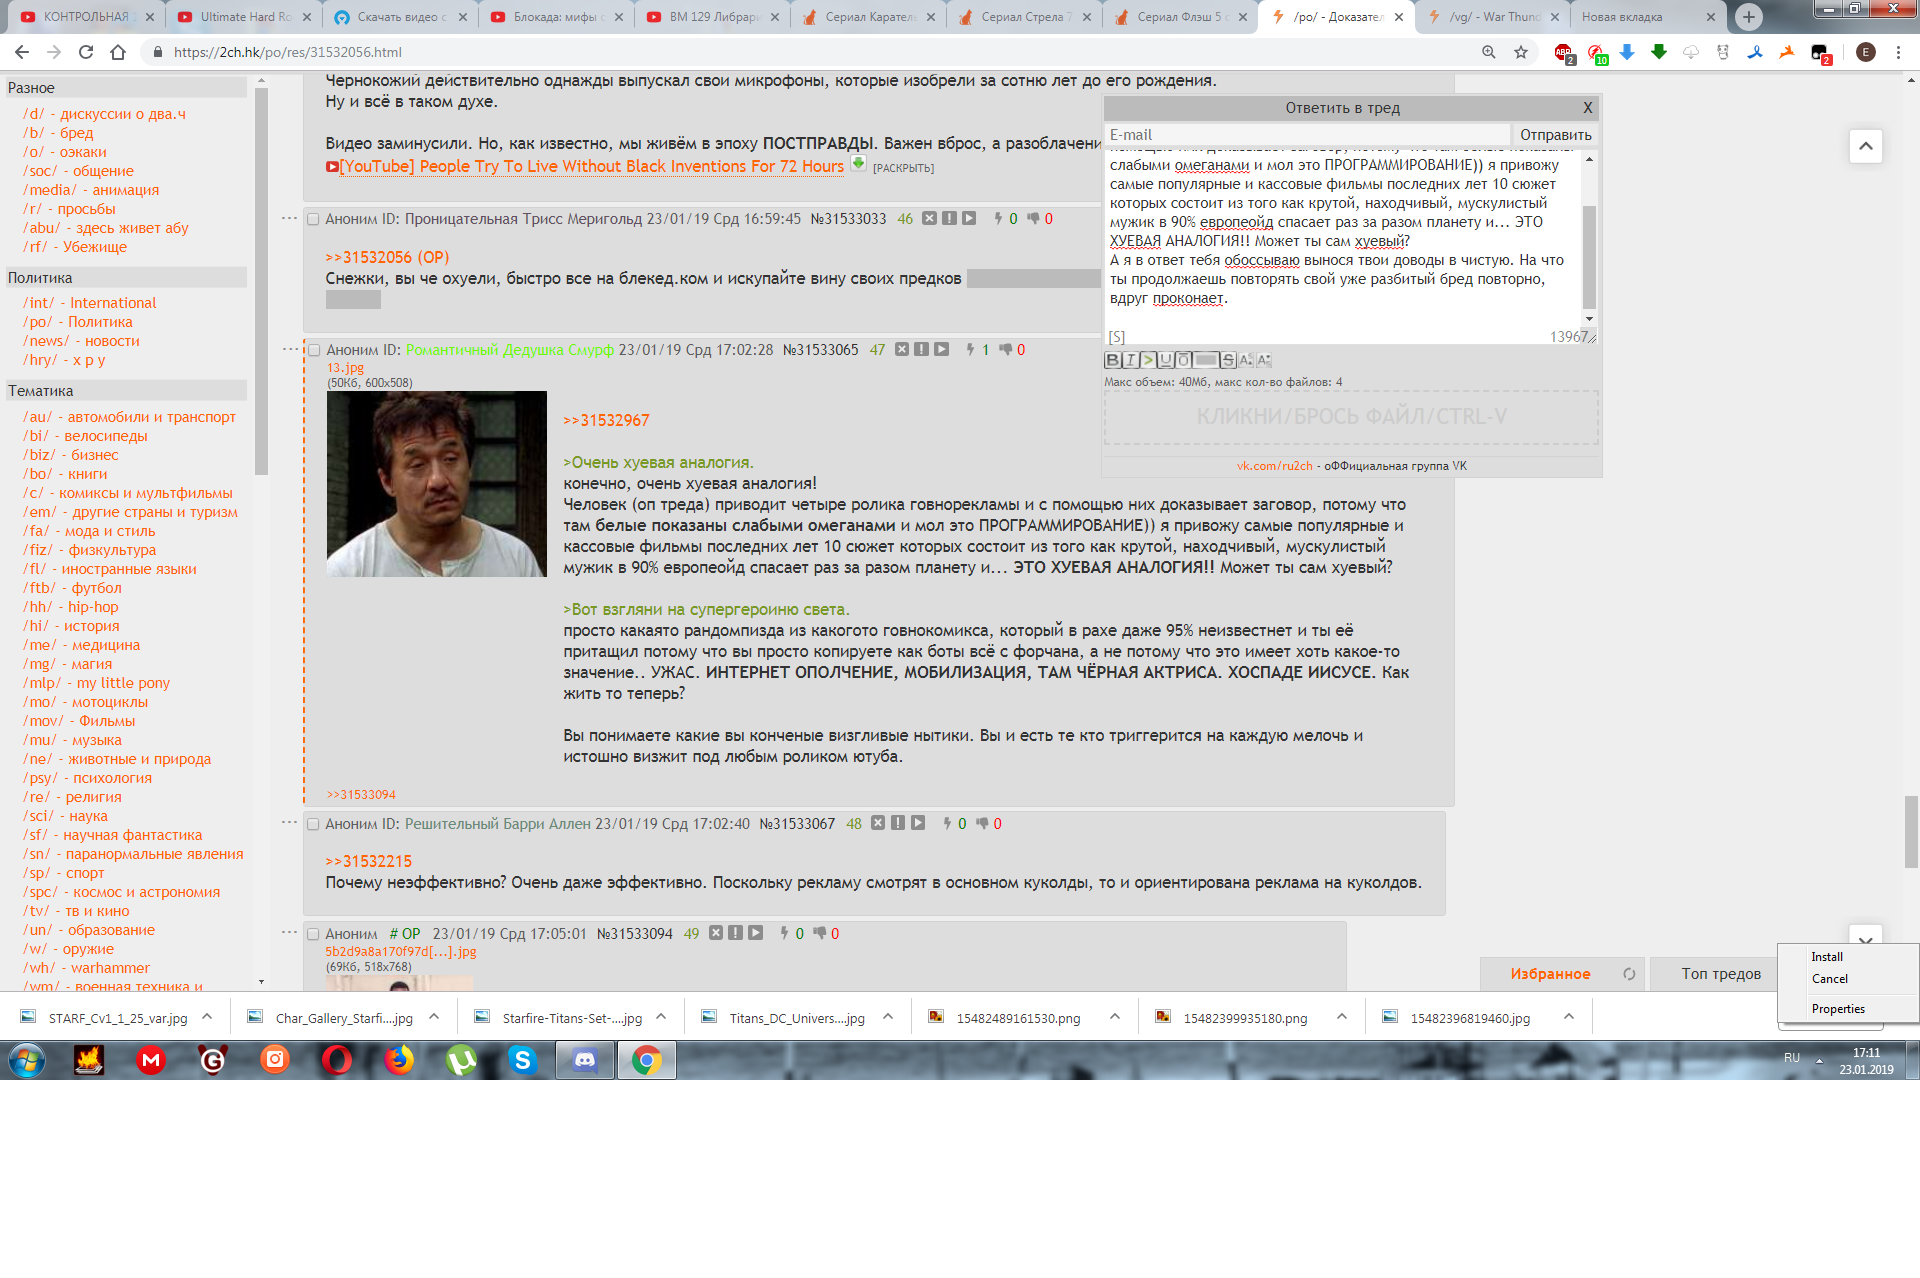This screenshot has height=1278, width=1920.
Task: Apply overline formatting in reply form
Action: tap(1184, 360)
